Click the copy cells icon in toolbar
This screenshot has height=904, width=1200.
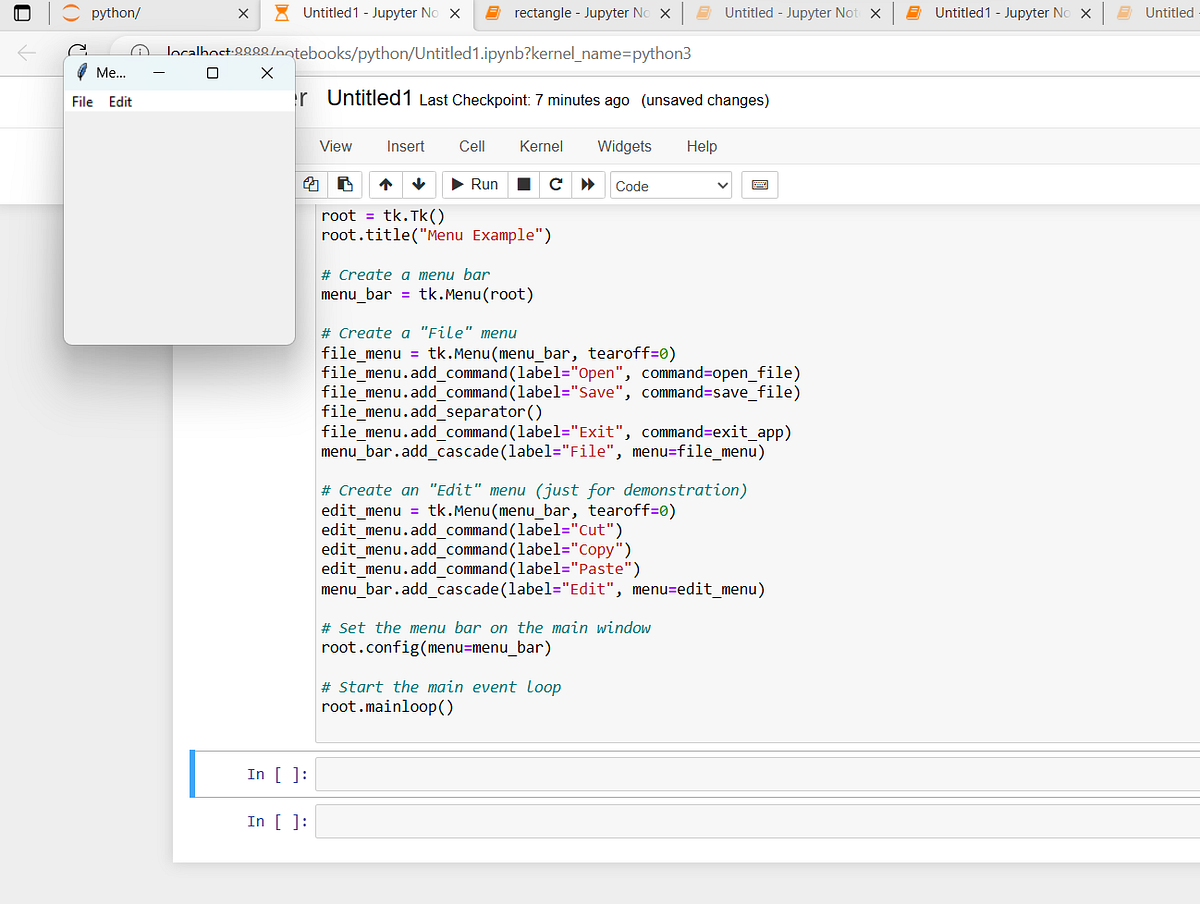pos(312,185)
